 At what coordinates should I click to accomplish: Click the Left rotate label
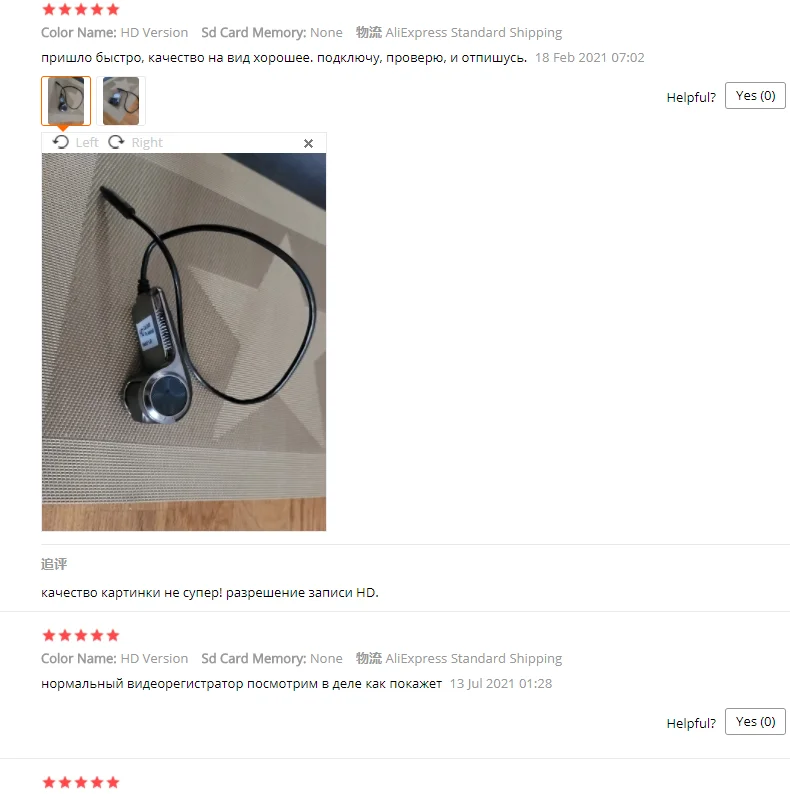coord(87,143)
